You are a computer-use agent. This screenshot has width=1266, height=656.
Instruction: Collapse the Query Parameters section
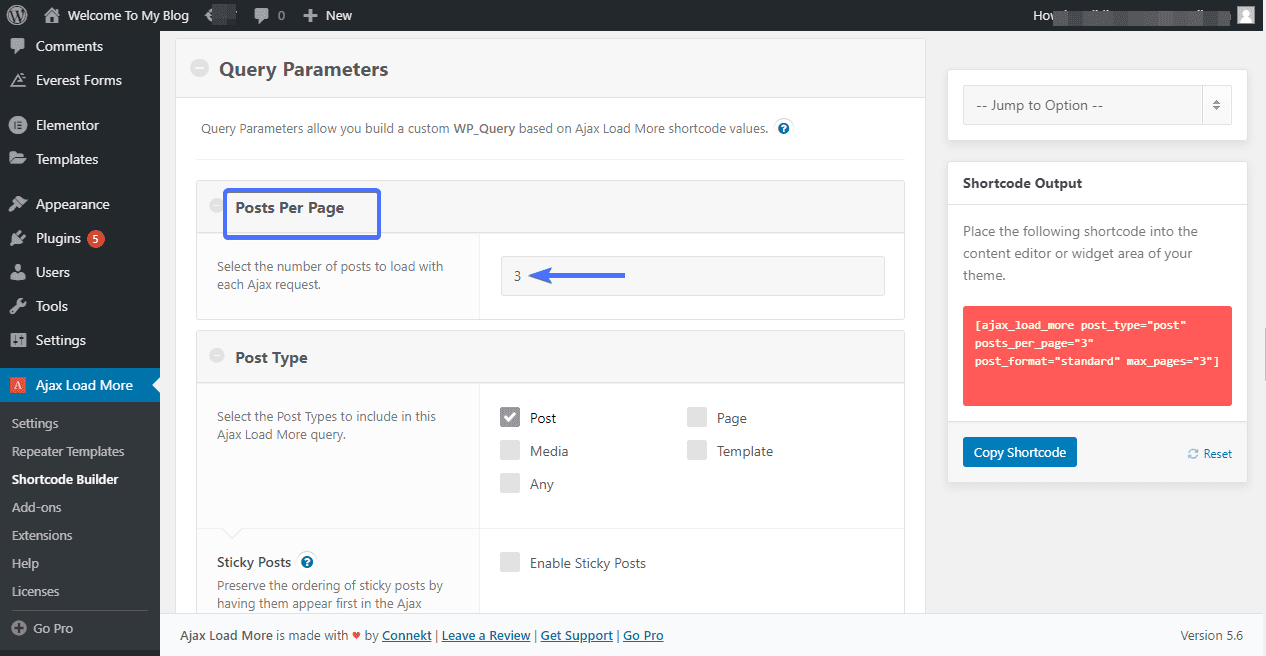point(200,69)
